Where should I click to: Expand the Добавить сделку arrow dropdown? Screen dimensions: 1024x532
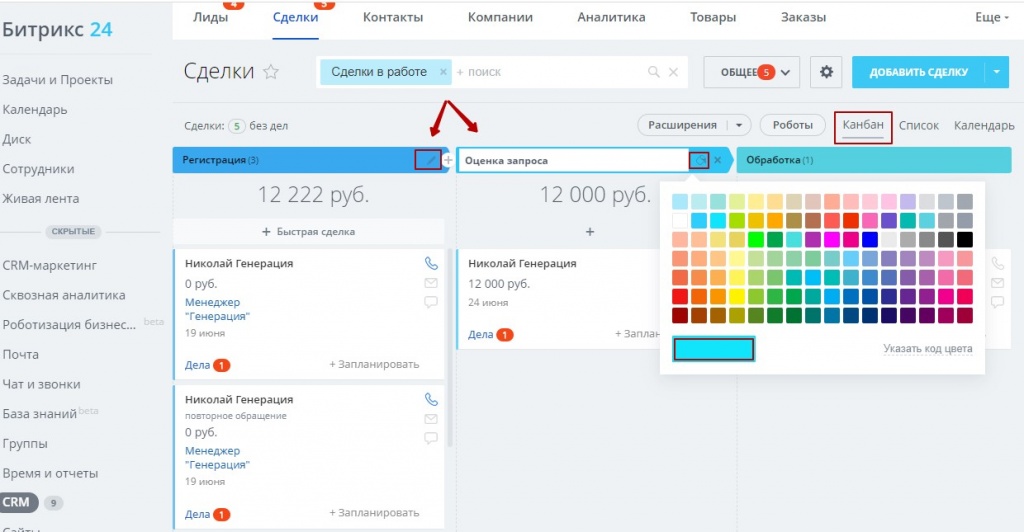point(997,72)
